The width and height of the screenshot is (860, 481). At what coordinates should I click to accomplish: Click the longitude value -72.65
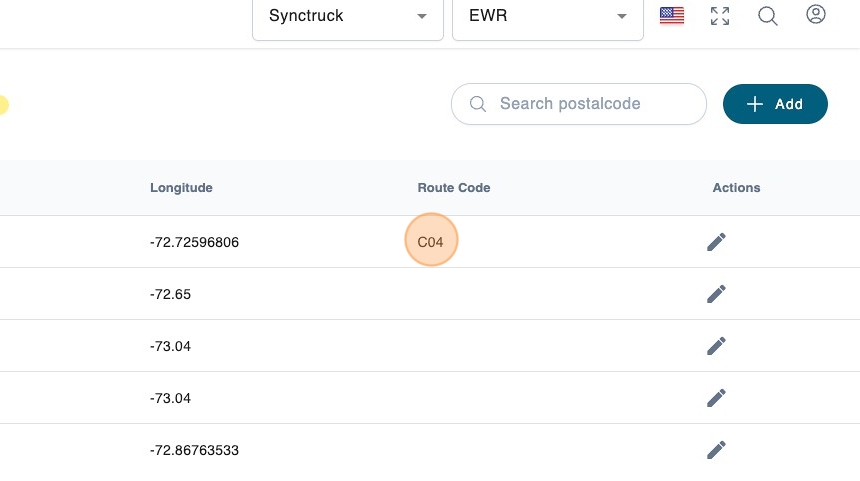point(170,294)
